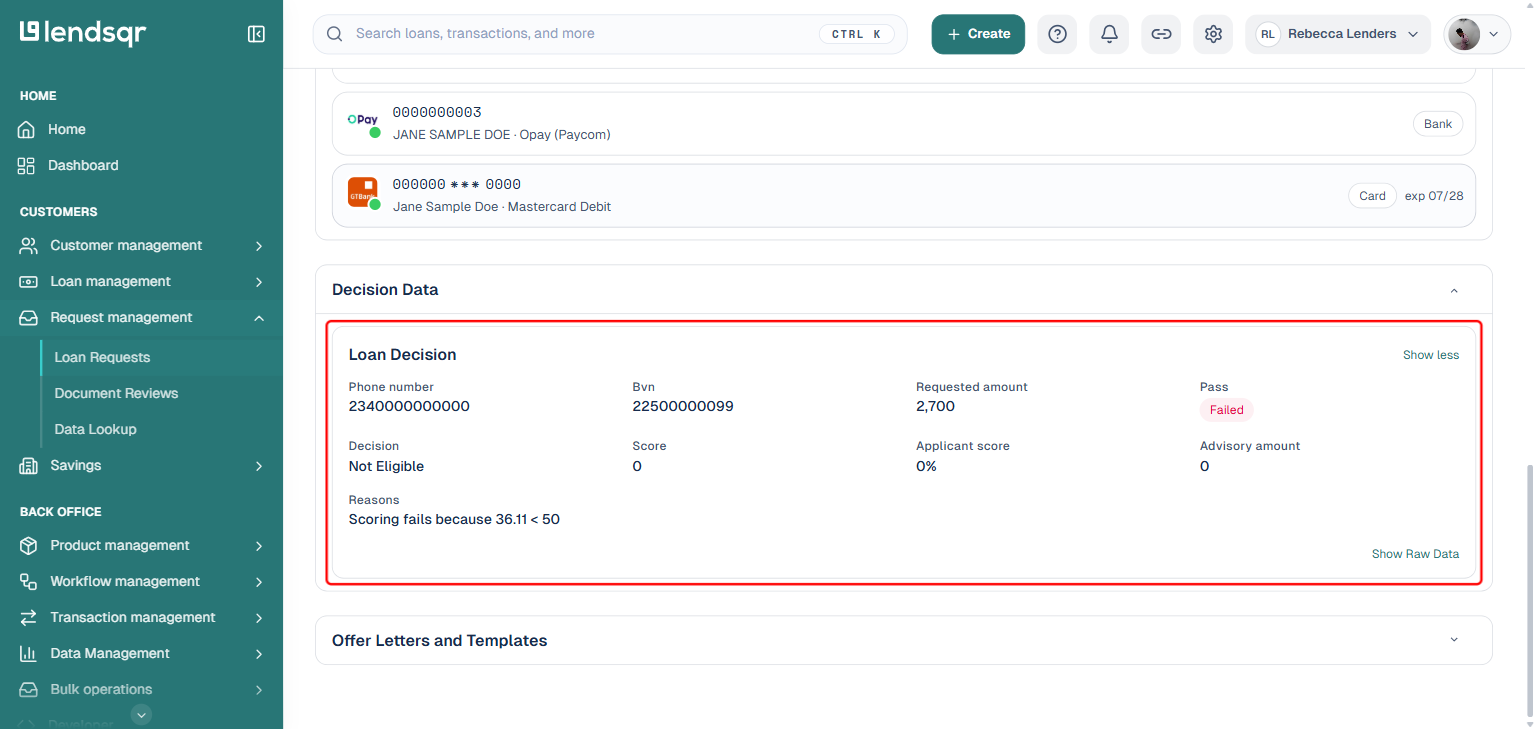Click the Savings icon in sidebar
Image resolution: width=1535 pixels, height=730 pixels.
(x=28, y=465)
